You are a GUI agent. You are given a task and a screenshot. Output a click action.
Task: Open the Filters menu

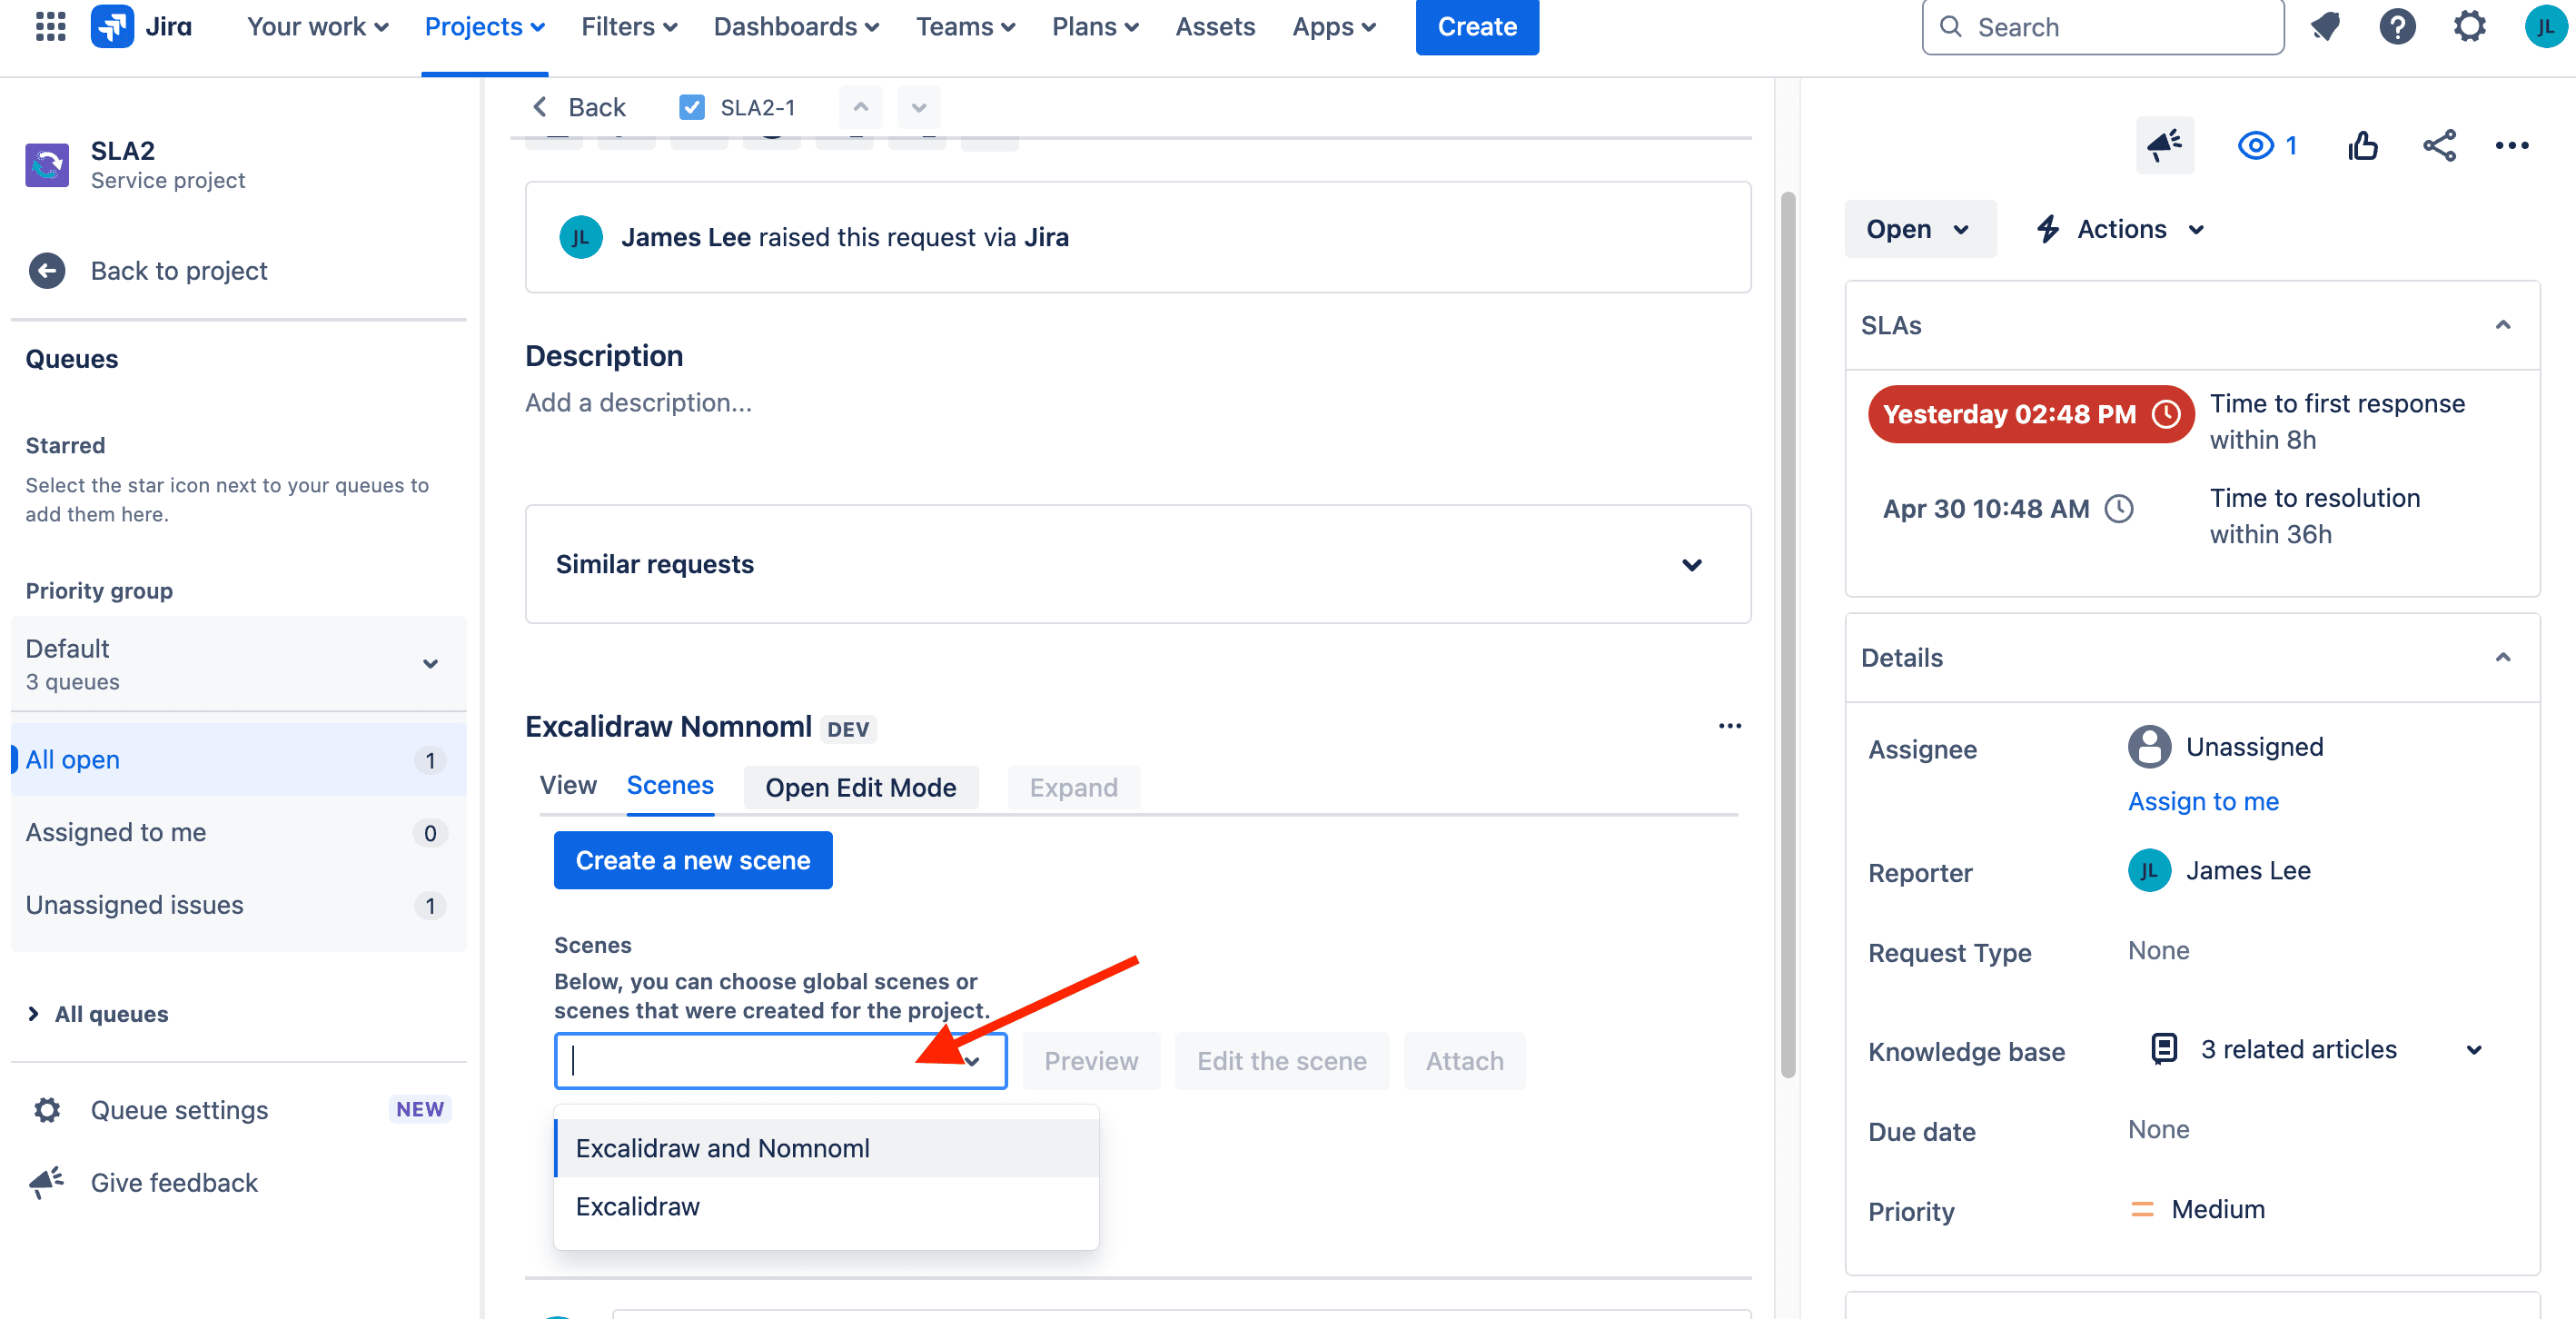point(629,27)
